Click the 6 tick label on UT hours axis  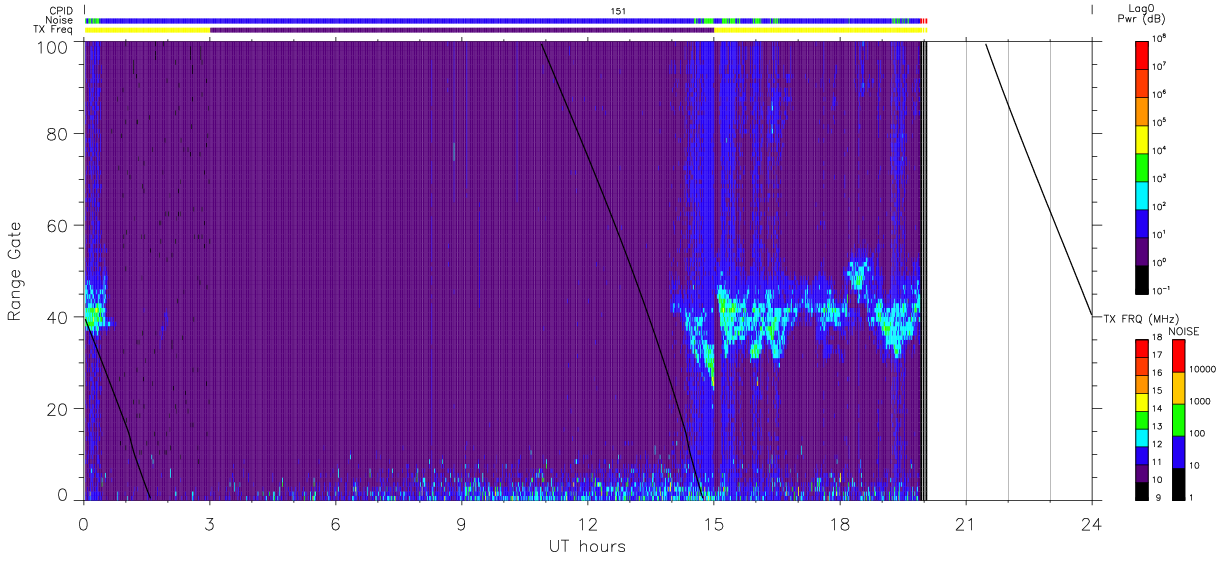click(x=336, y=523)
